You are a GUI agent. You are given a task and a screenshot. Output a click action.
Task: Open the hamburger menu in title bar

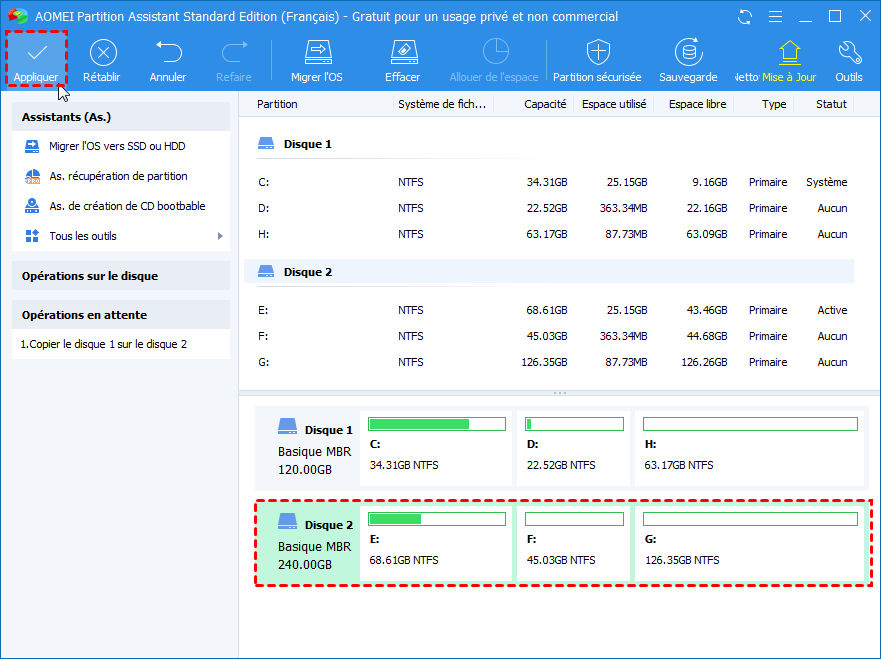[774, 17]
